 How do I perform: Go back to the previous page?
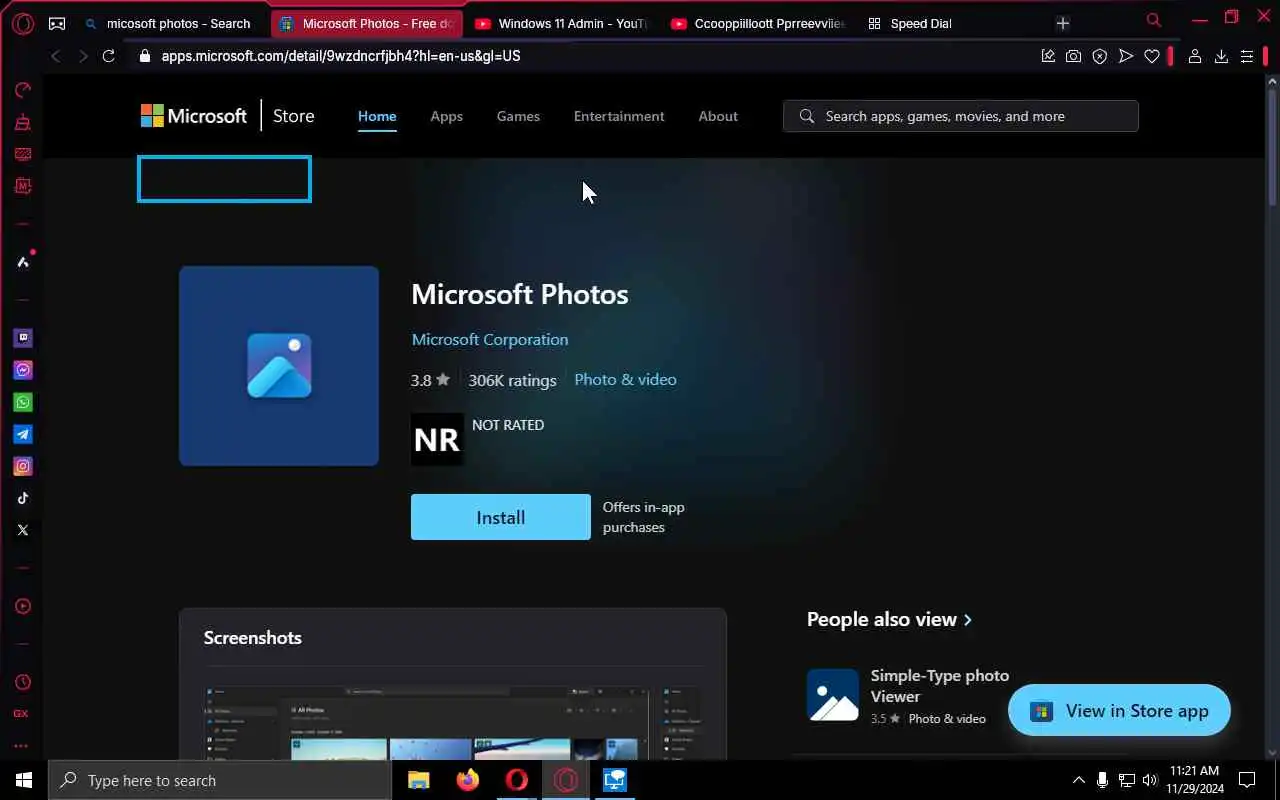[56, 56]
